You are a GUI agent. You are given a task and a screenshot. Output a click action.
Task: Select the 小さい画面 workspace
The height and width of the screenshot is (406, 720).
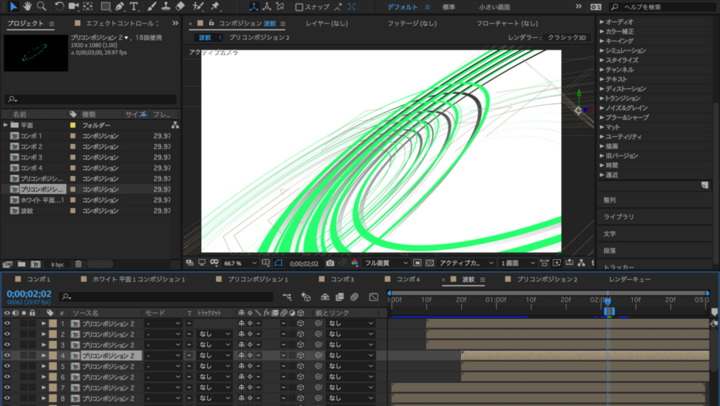pos(494,7)
